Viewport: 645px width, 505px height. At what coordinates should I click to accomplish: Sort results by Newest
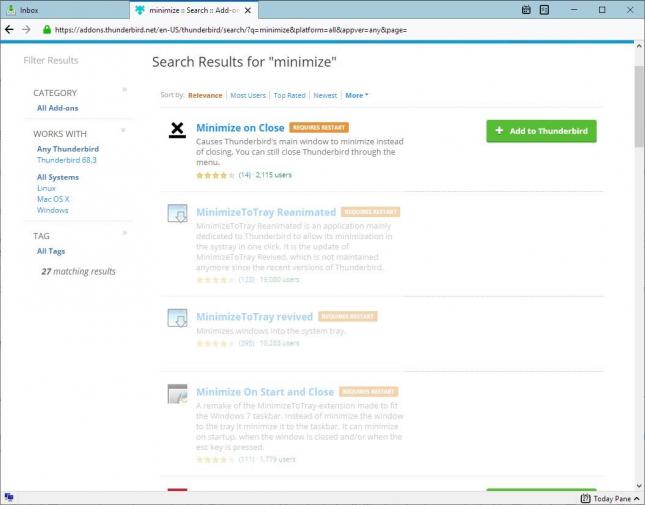(x=325, y=95)
